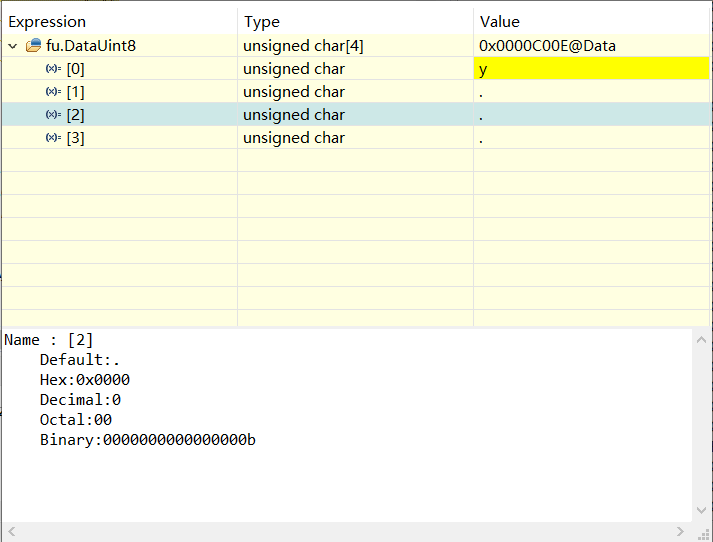The image size is (713, 542).
Task: Sort by the Expression column header
Action: (47, 21)
